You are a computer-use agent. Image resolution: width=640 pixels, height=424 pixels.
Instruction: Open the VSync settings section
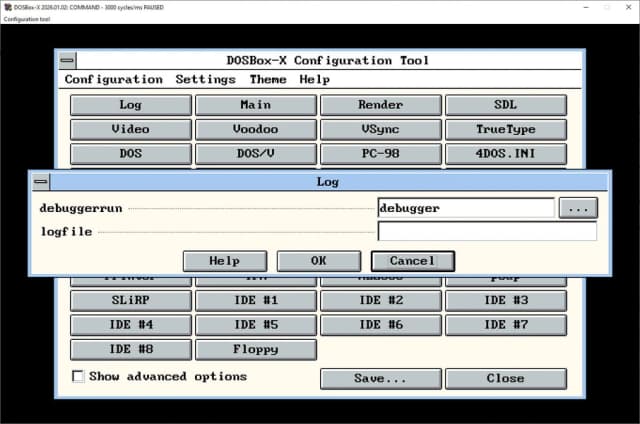coord(381,129)
